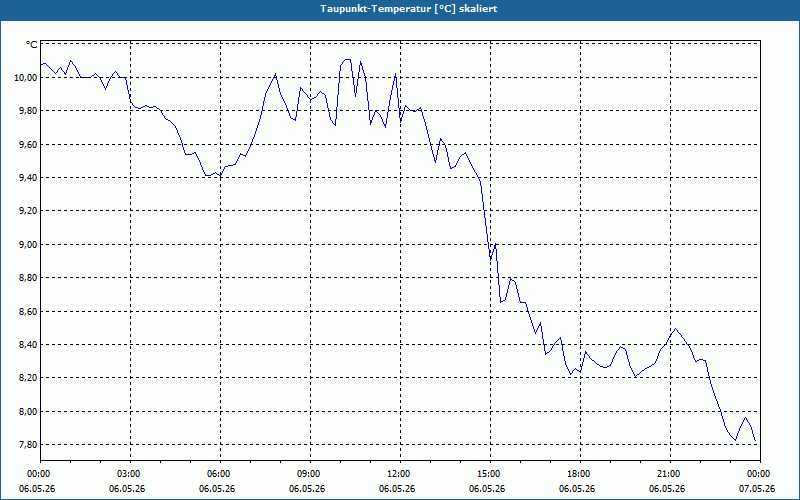Pick the "9,00" y-axis tick label
Viewport: 800px width, 500px height.
30,245
